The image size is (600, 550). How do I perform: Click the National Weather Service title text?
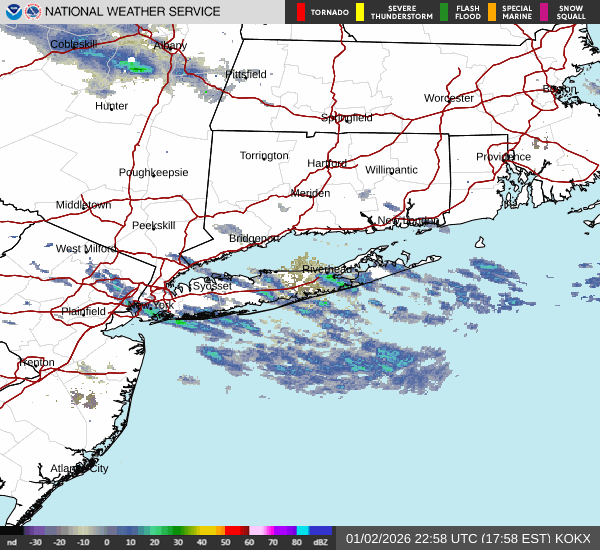click(x=134, y=12)
